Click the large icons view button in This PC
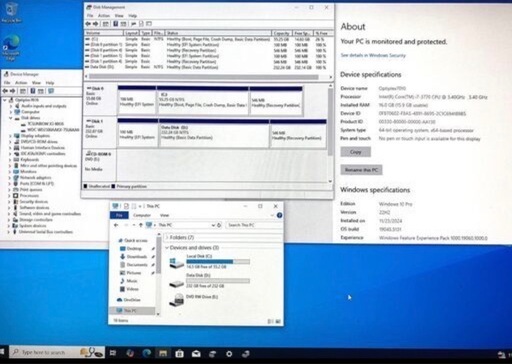Image resolution: width=512 pixels, height=364 pixels. [x=278, y=321]
